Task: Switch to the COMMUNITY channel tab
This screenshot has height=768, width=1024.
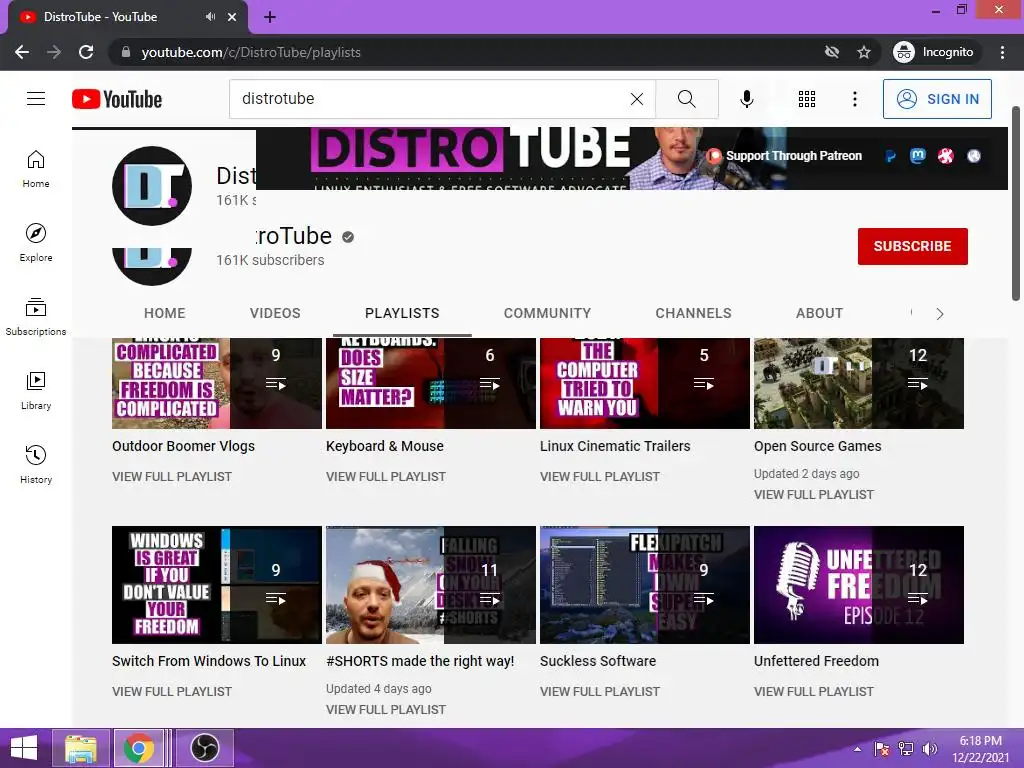Action: [547, 313]
